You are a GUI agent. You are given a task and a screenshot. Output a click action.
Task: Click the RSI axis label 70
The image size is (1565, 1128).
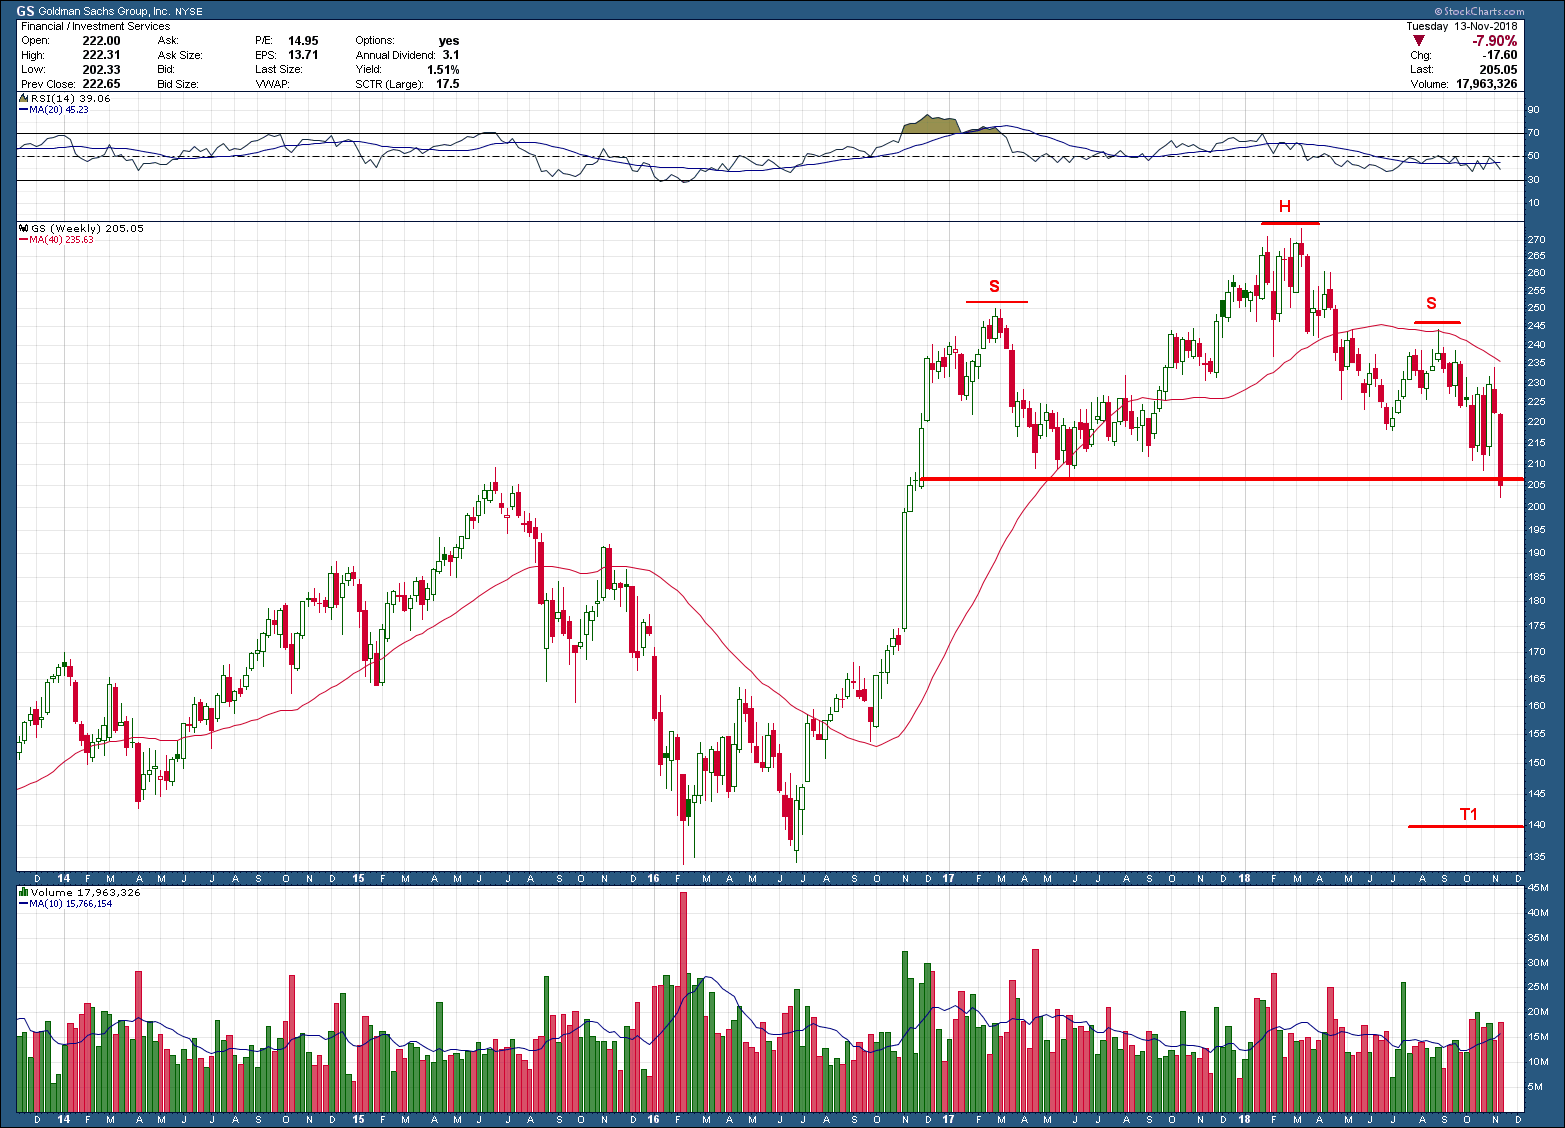[x=1533, y=133]
